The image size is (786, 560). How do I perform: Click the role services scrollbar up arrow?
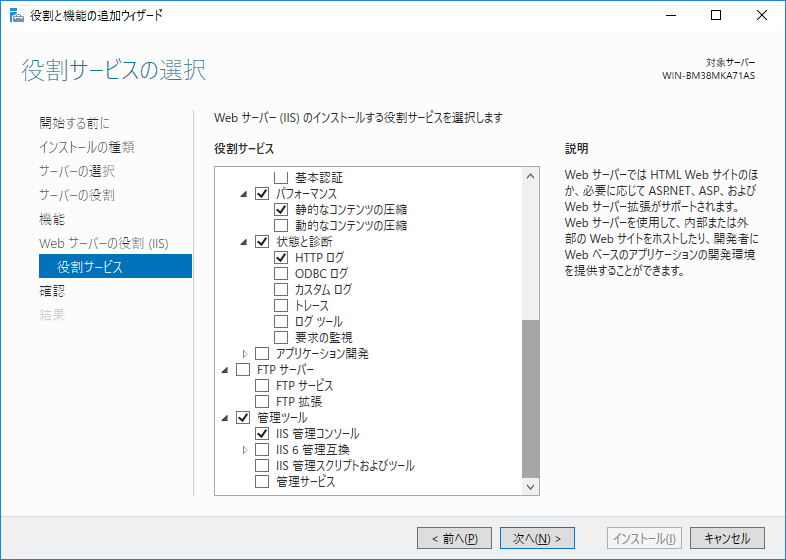531,176
